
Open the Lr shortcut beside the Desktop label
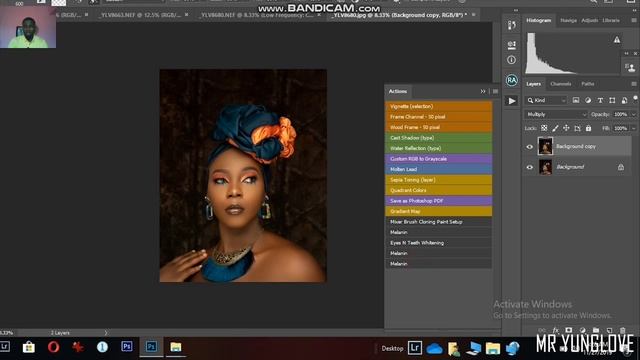tap(415, 348)
